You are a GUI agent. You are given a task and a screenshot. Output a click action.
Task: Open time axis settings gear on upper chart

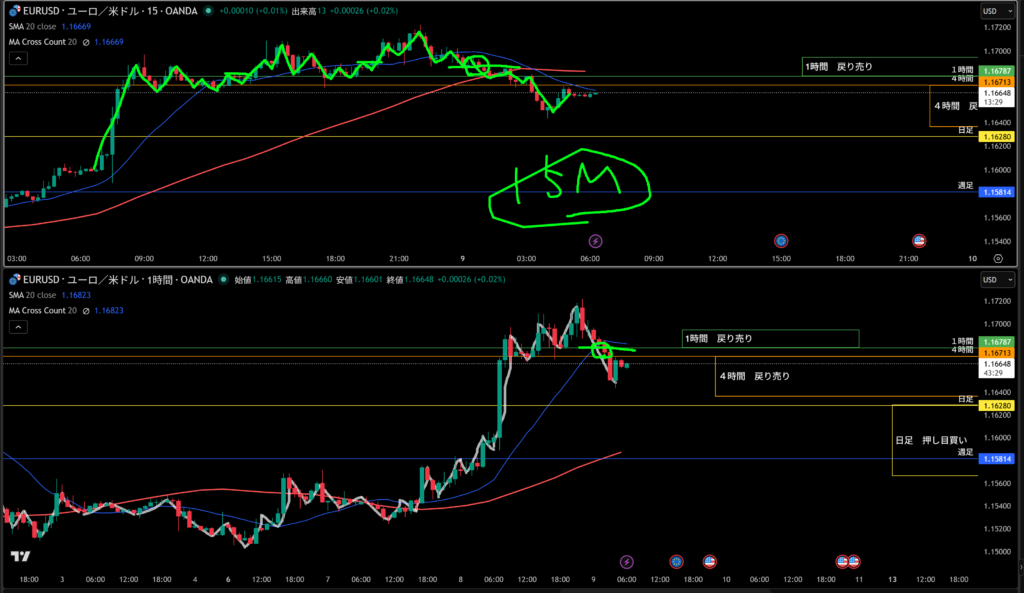(998, 258)
